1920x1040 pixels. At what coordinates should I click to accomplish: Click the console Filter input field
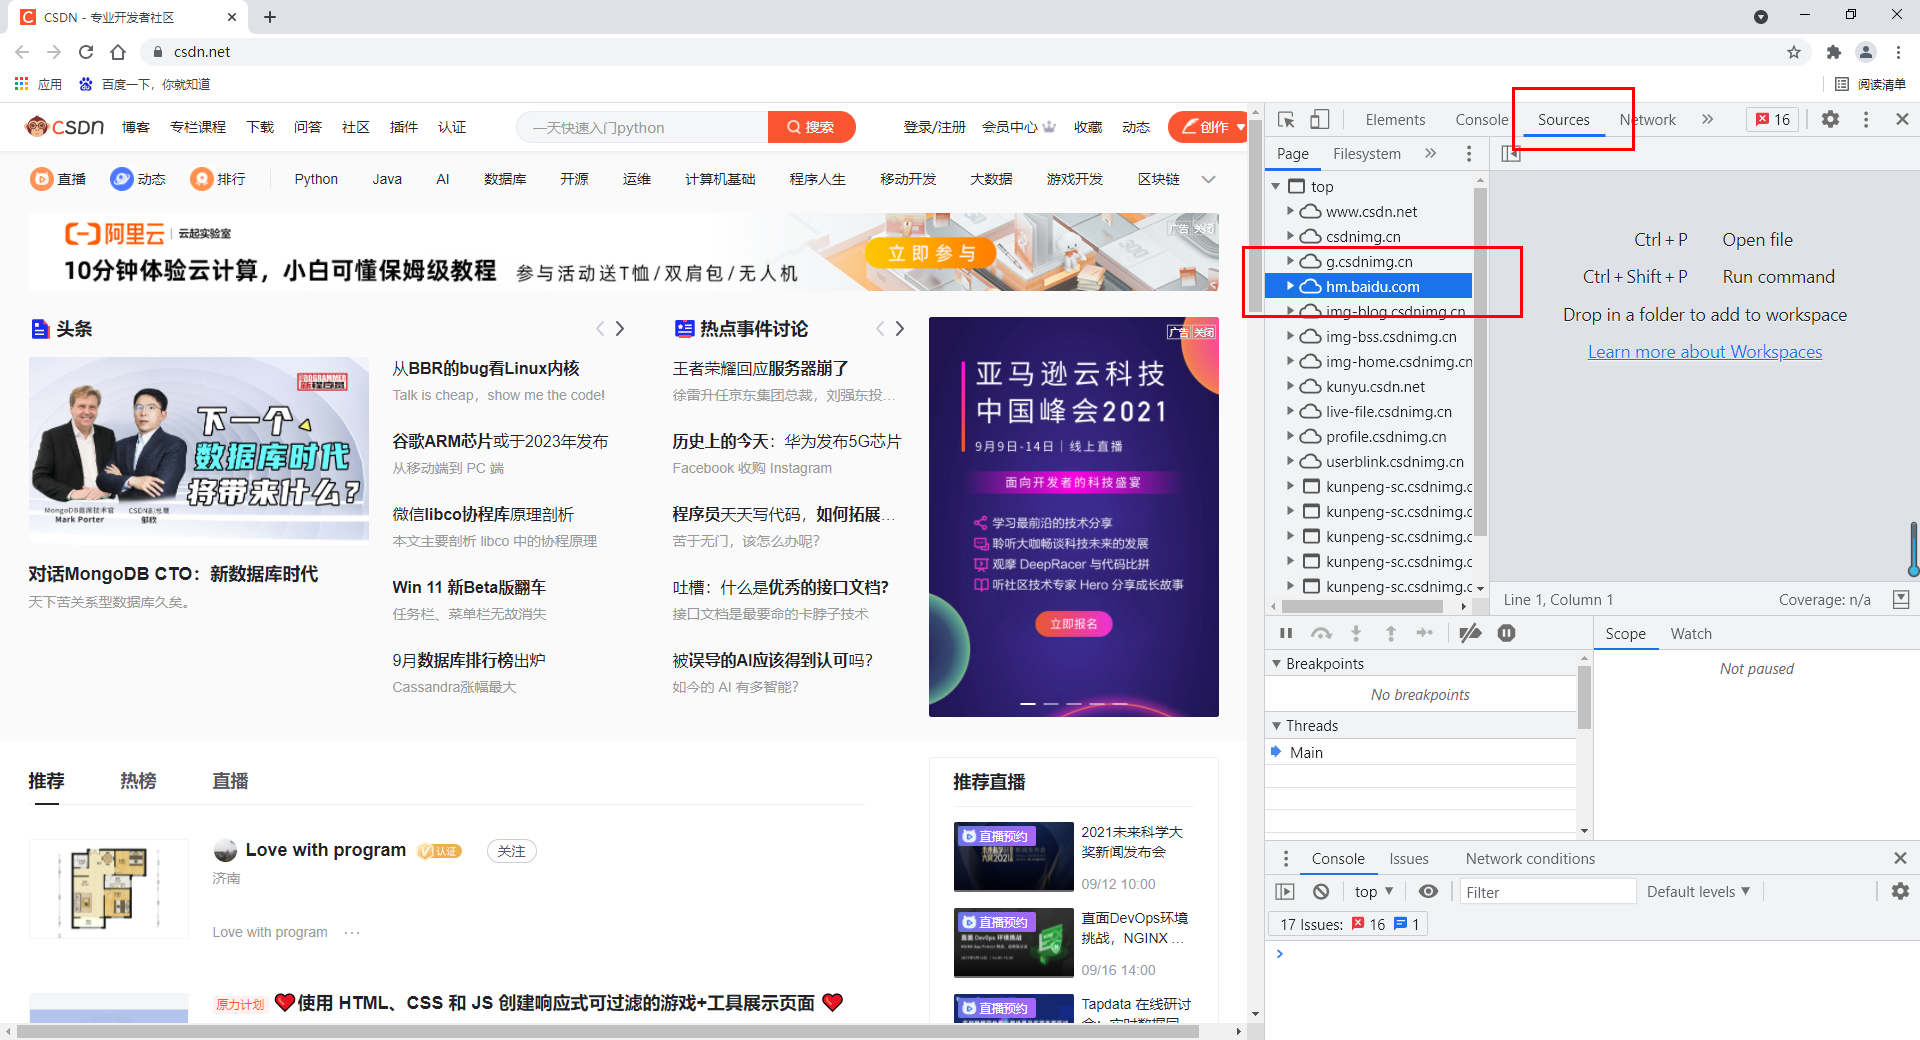[x=1546, y=892]
